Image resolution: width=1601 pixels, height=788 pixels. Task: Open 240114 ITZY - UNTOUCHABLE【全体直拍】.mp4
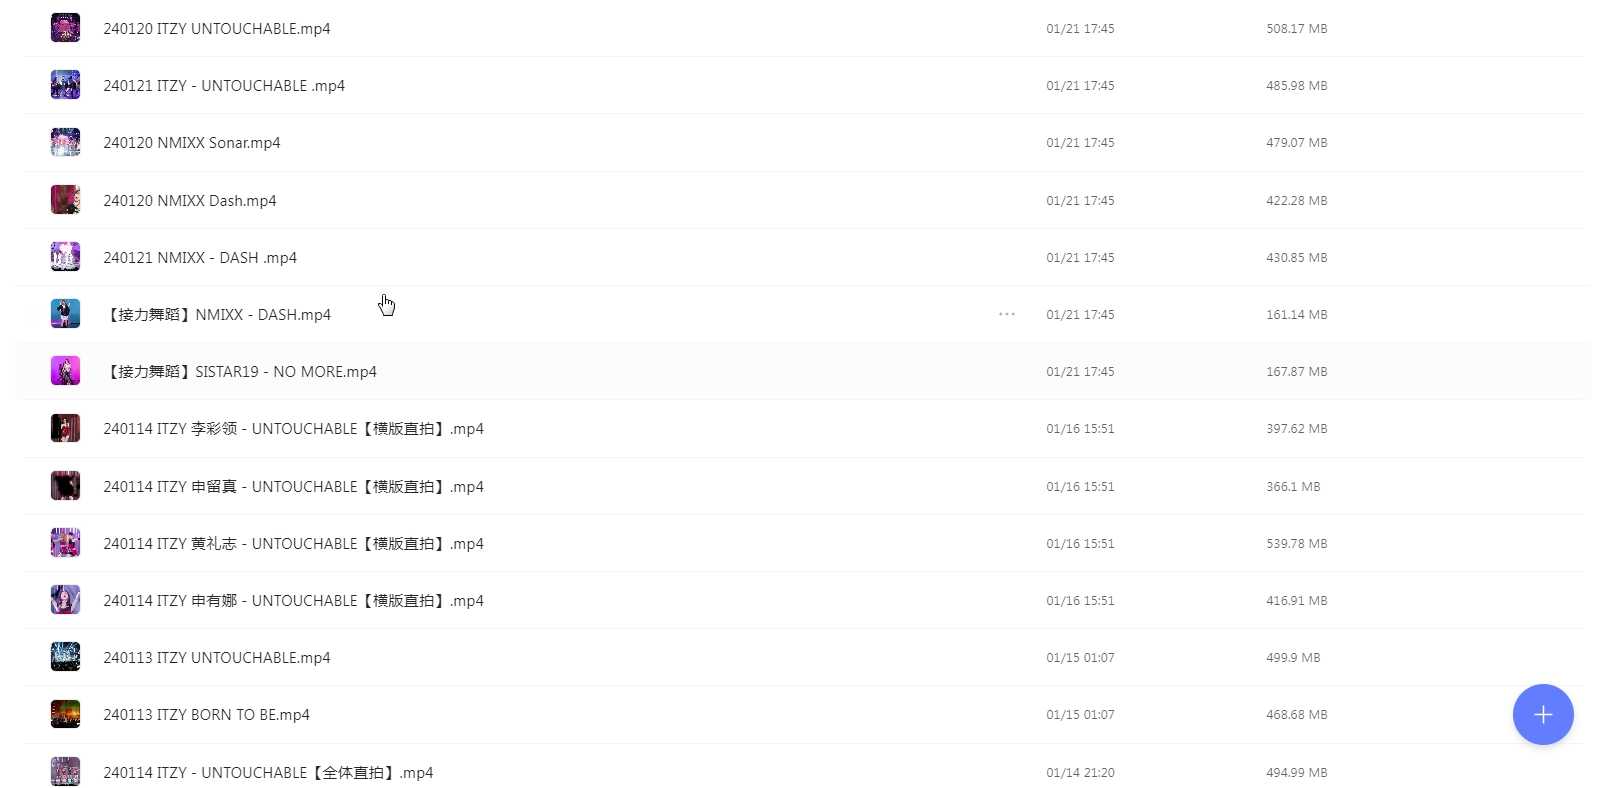(x=268, y=773)
